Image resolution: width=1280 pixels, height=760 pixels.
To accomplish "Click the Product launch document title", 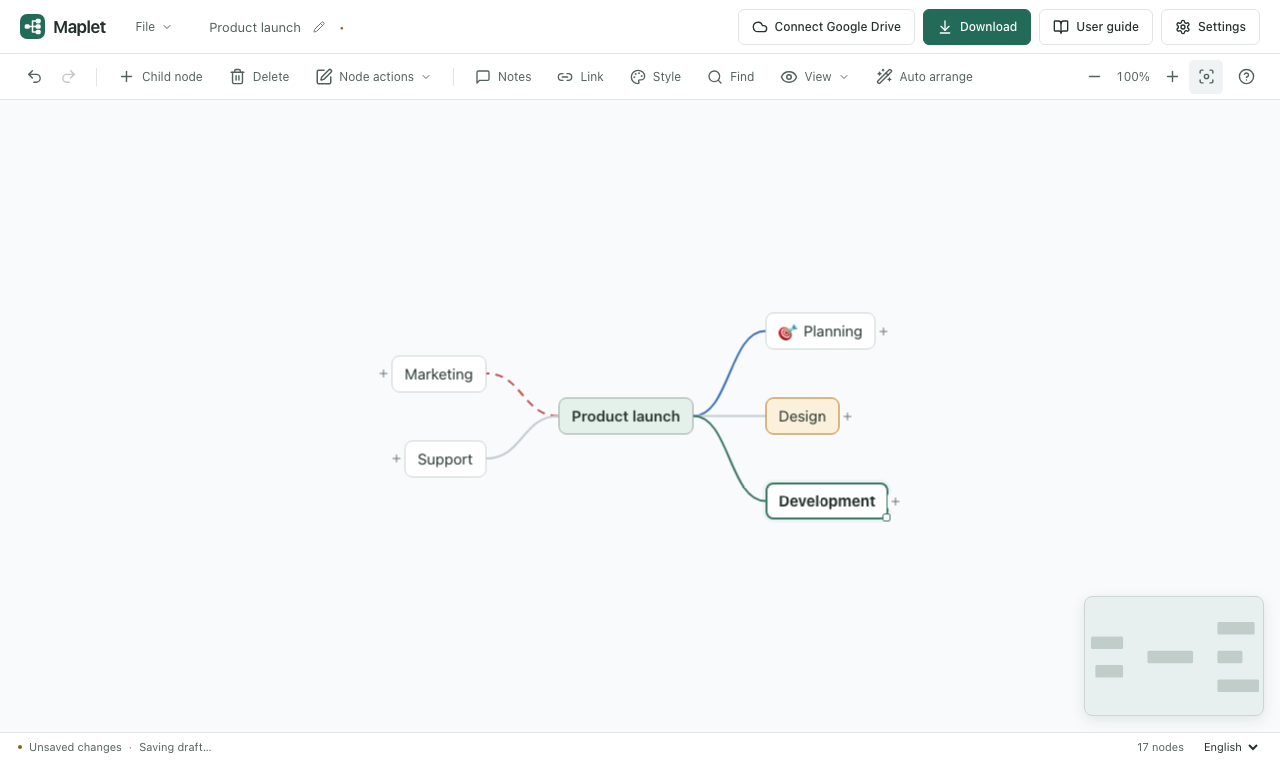I will coord(255,27).
